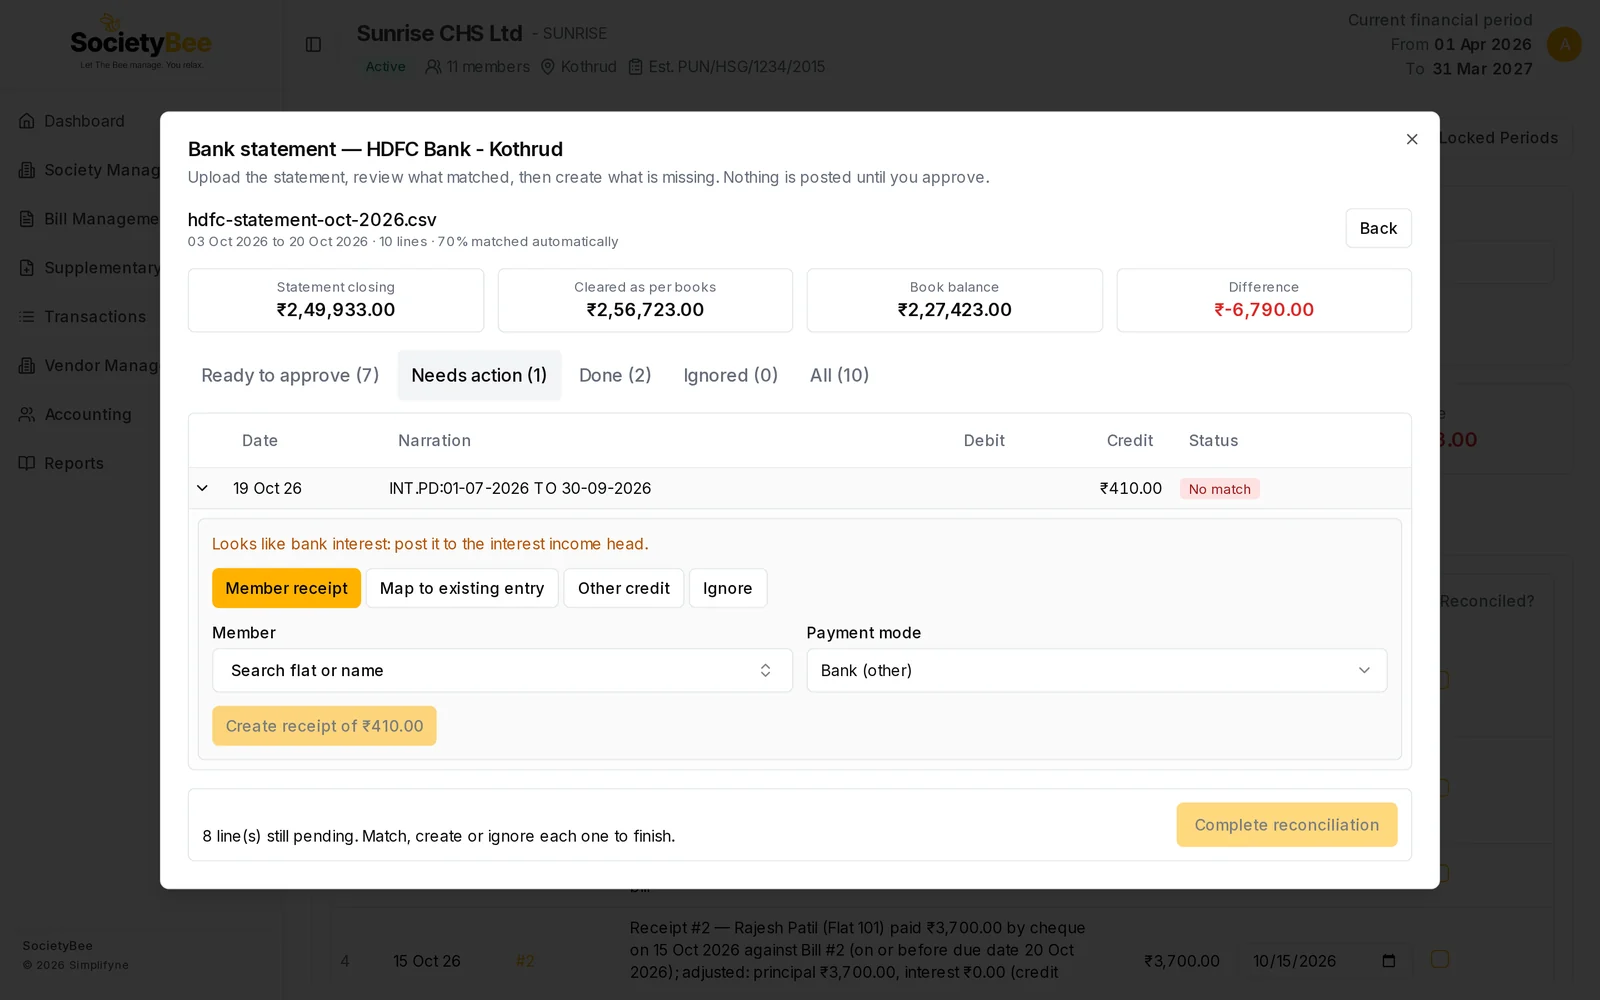Show the All (10) tab

click(x=839, y=375)
